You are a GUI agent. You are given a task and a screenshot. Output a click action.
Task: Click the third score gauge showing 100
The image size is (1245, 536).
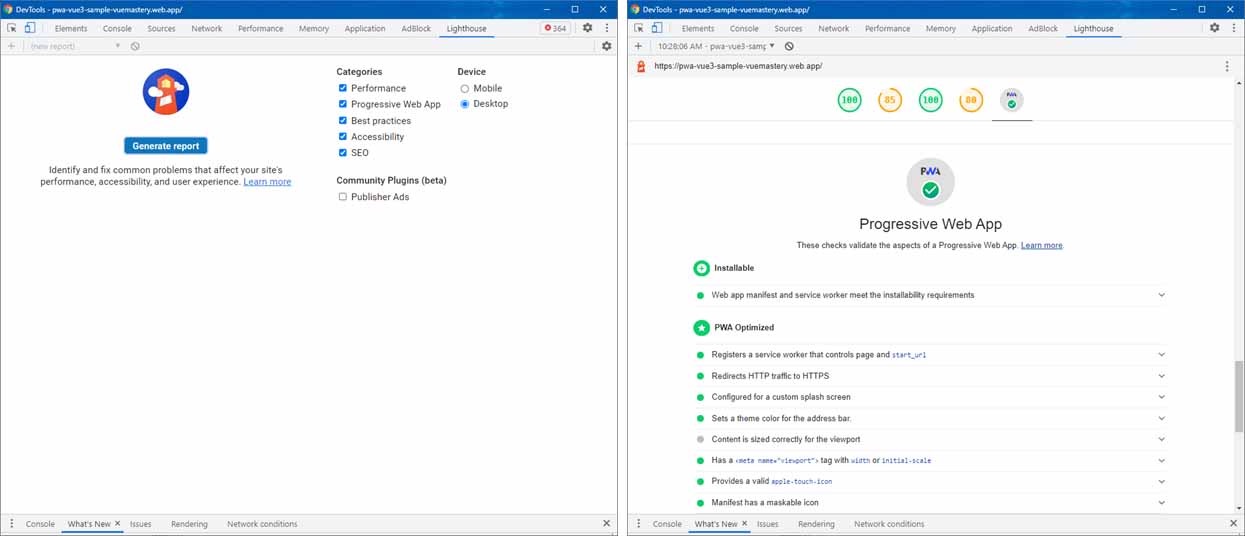point(930,100)
